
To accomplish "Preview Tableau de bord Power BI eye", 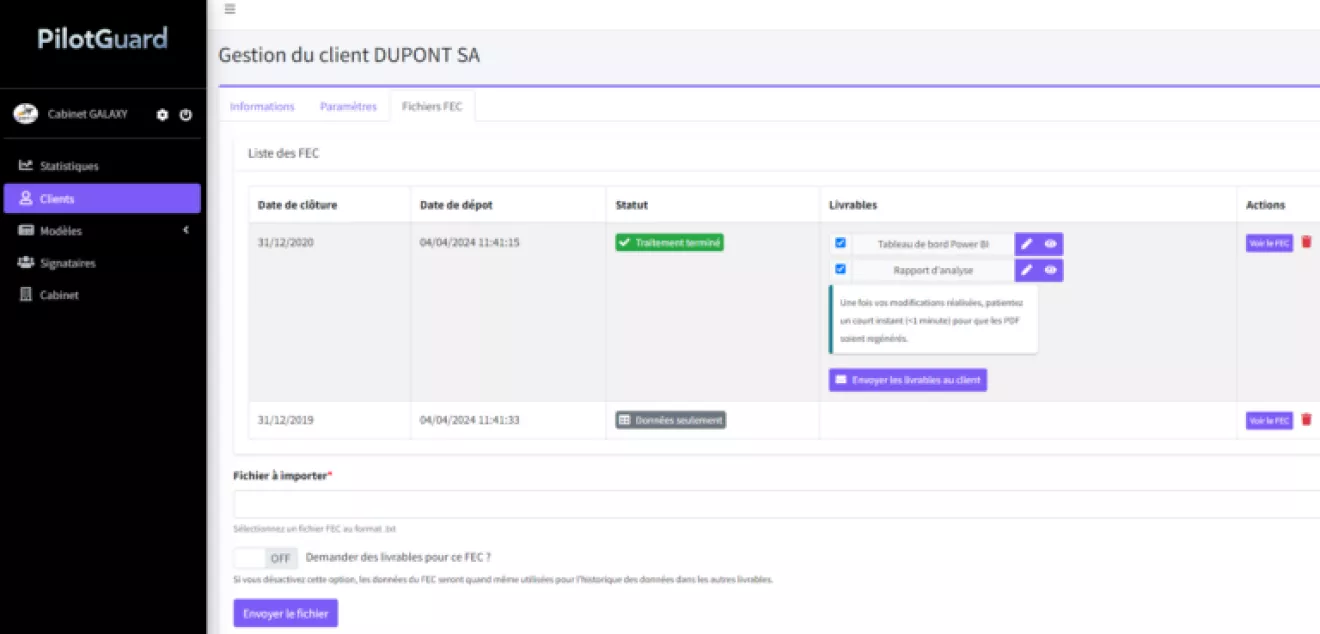I will click(1051, 244).
